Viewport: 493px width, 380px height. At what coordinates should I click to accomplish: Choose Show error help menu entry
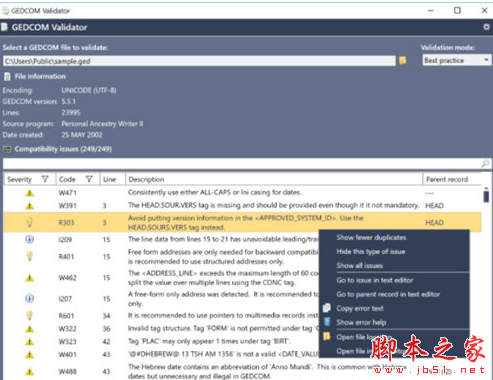pyautogui.click(x=361, y=322)
